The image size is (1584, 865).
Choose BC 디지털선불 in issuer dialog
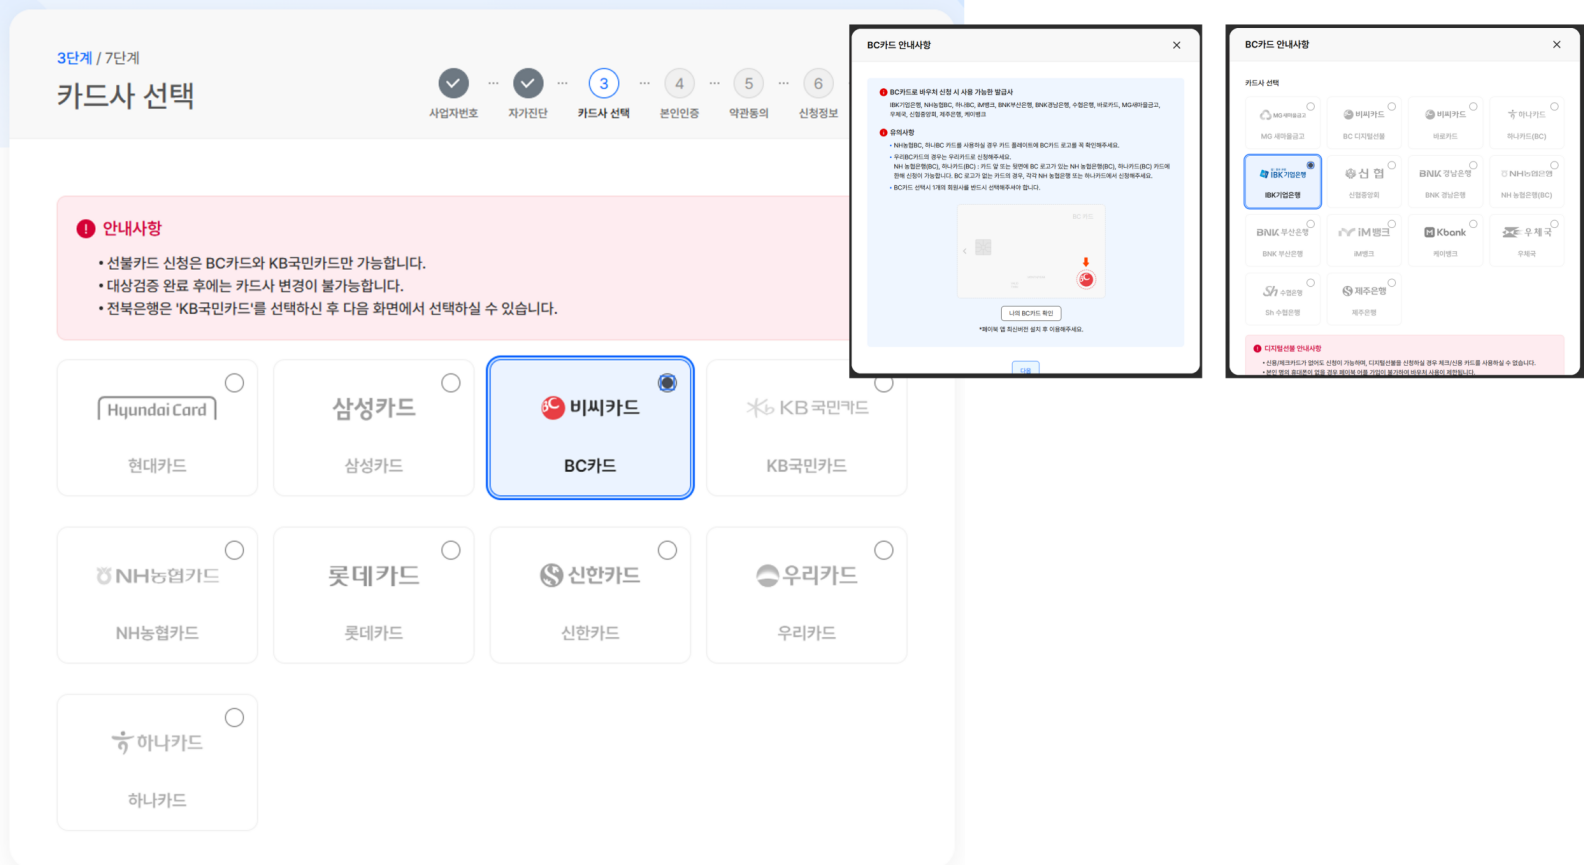[1364, 123]
